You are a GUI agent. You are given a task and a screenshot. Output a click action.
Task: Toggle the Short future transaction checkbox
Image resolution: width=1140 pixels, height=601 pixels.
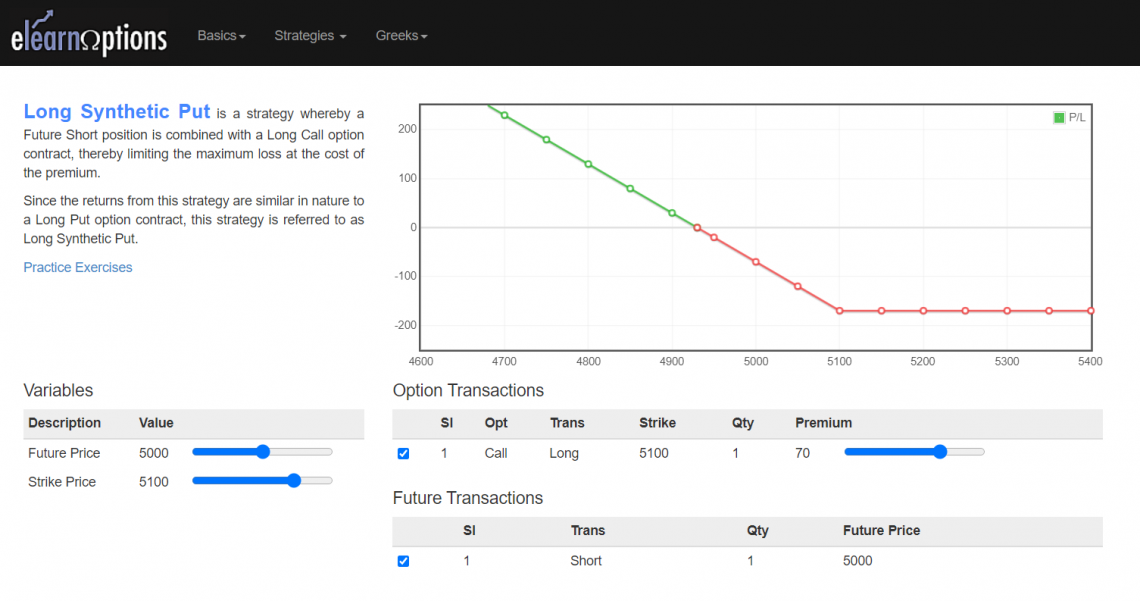click(403, 561)
